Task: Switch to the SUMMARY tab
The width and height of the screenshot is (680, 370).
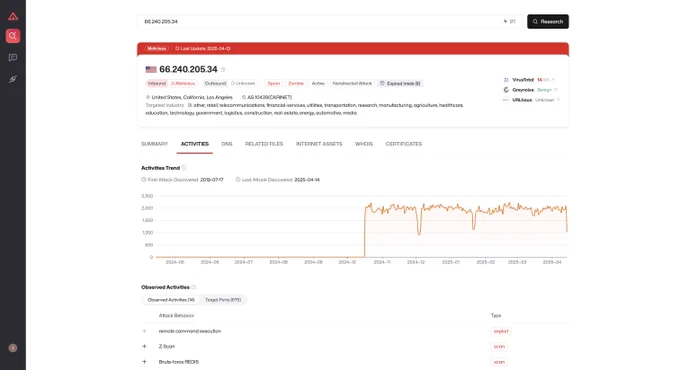Action: click(x=154, y=144)
